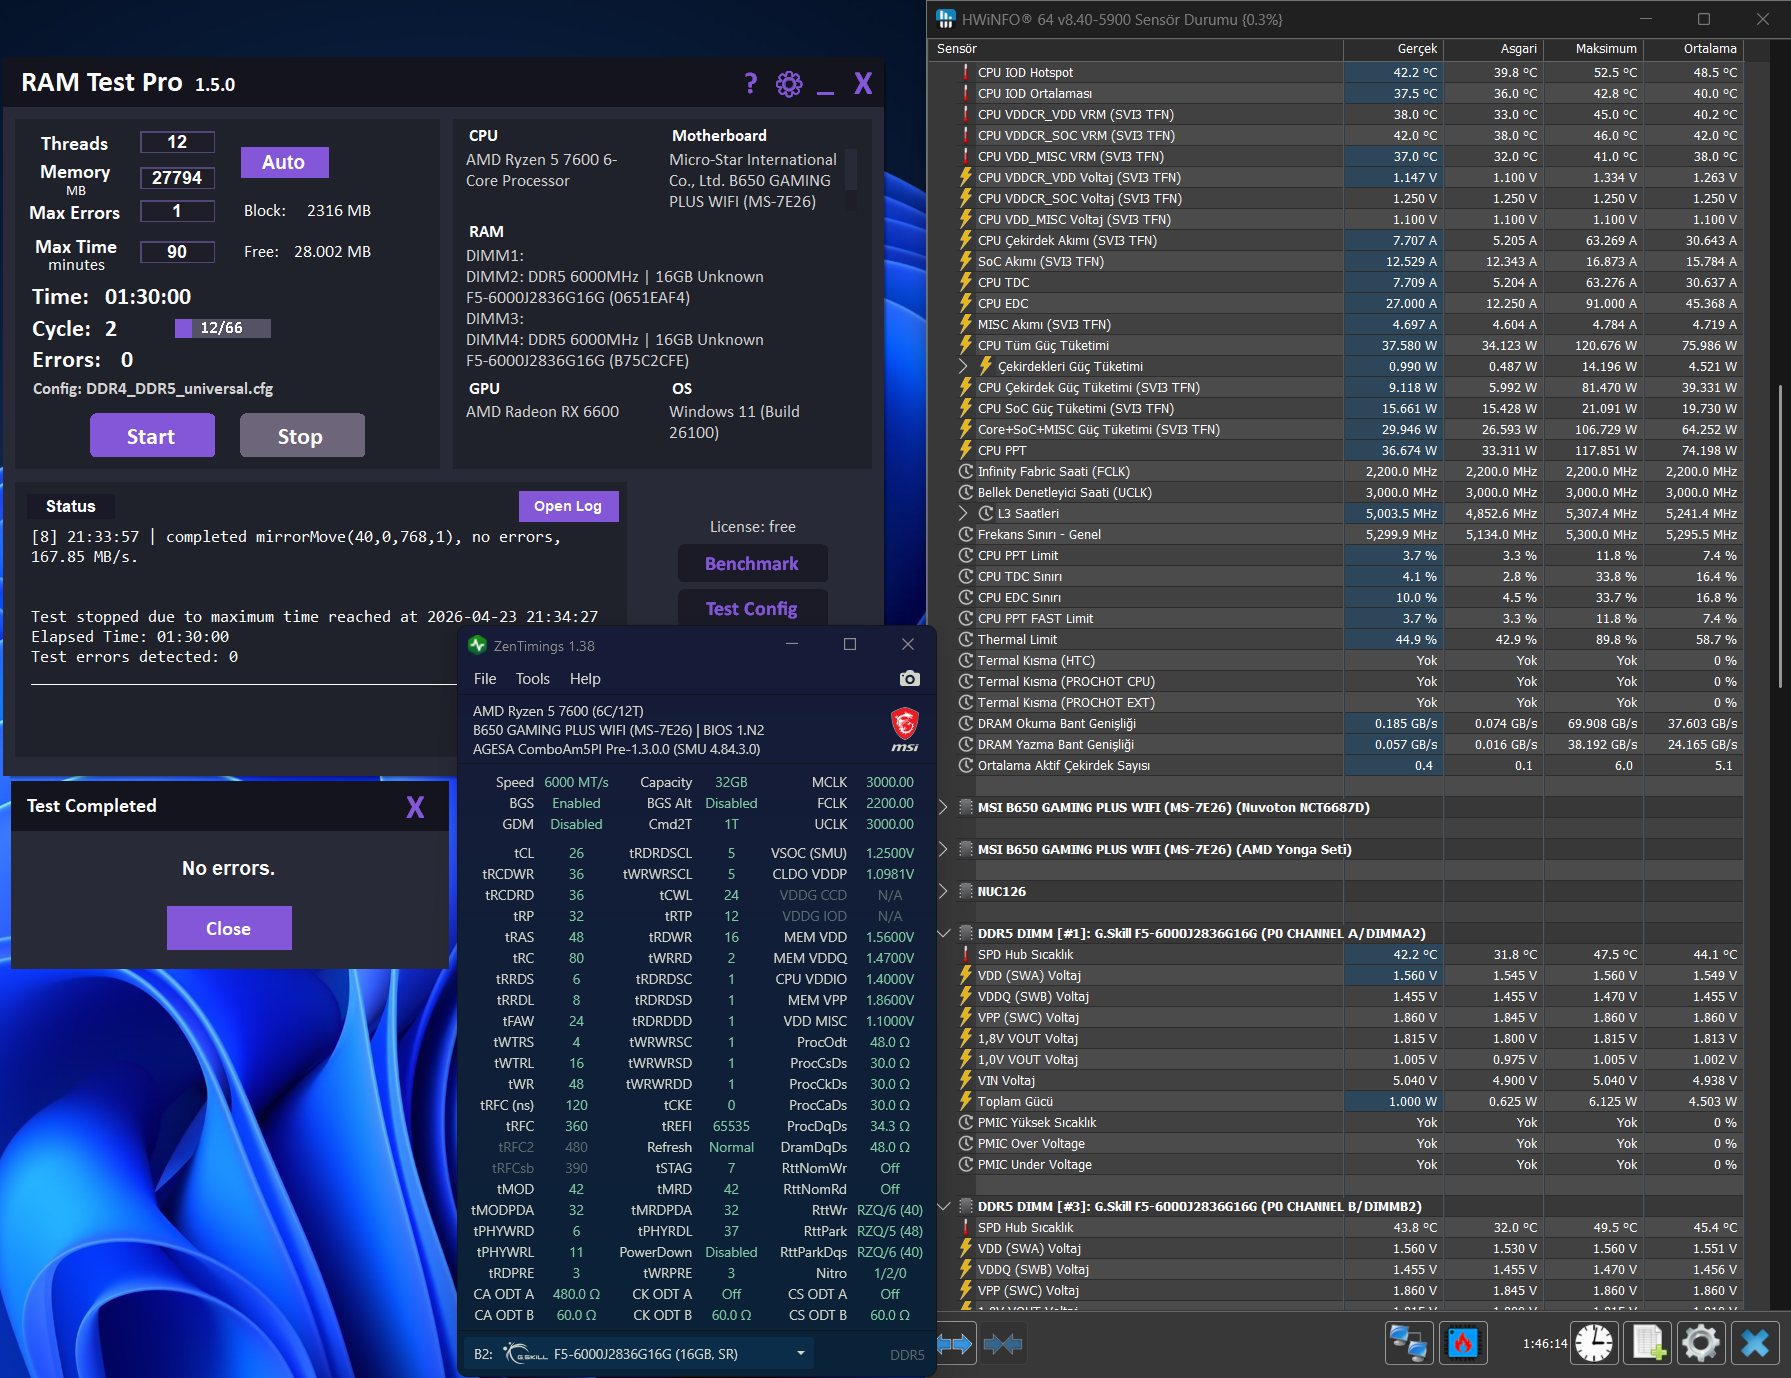Click the Threads input field
Image resolution: width=1791 pixels, height=1378 pixels.
coord(177,142)
